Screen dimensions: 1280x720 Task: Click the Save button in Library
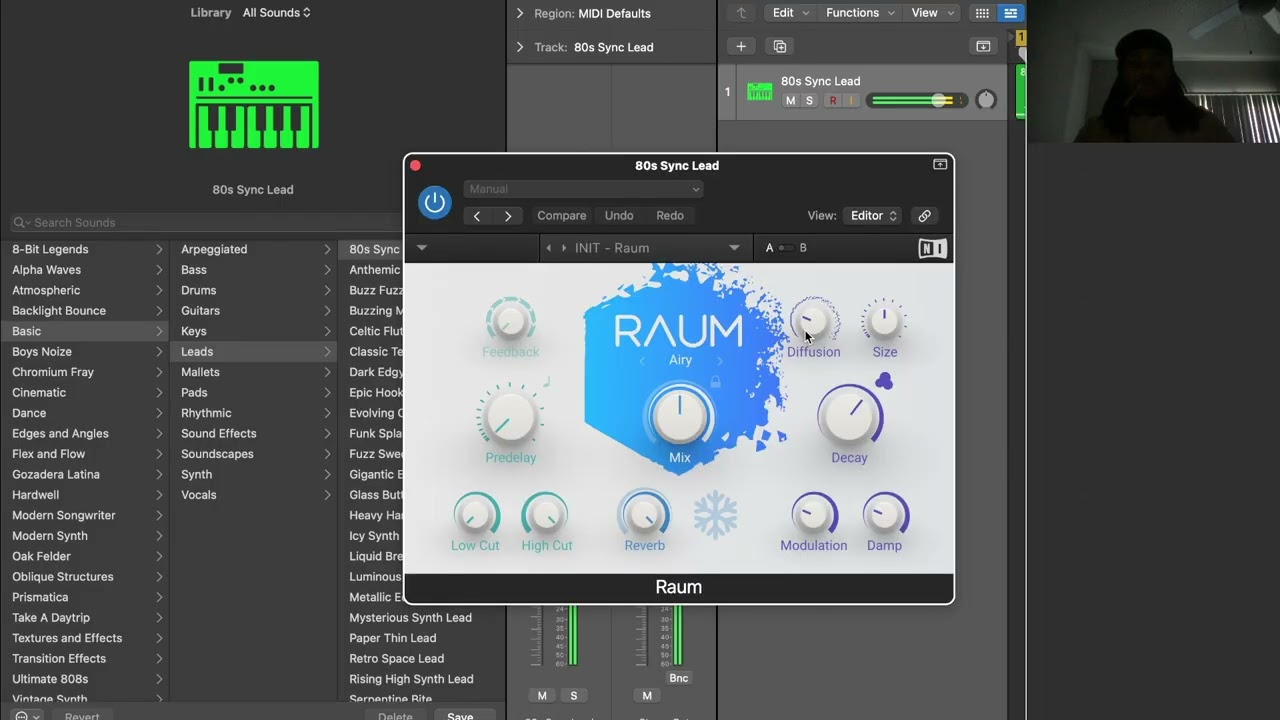pos(460,716)
